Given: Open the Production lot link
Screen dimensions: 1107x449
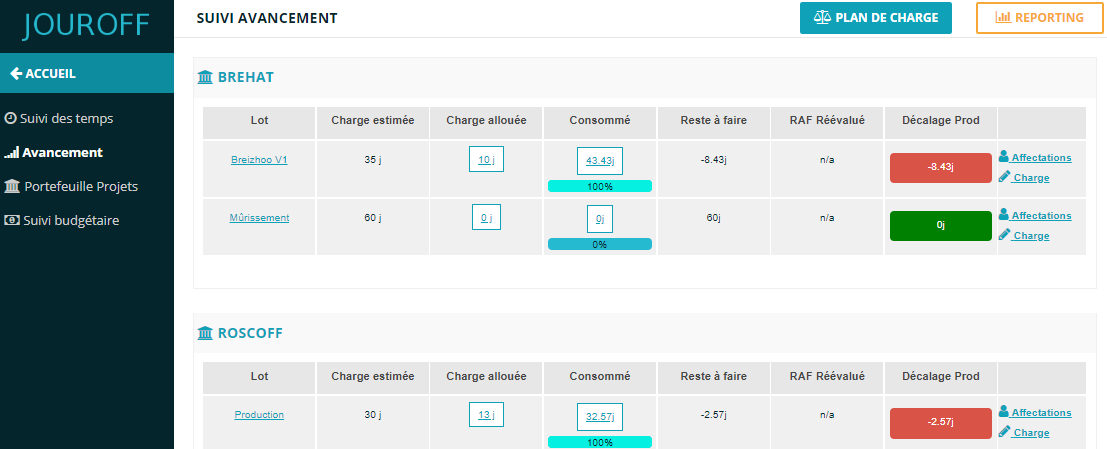Looking at the screenshot, I should coord(259,414).
